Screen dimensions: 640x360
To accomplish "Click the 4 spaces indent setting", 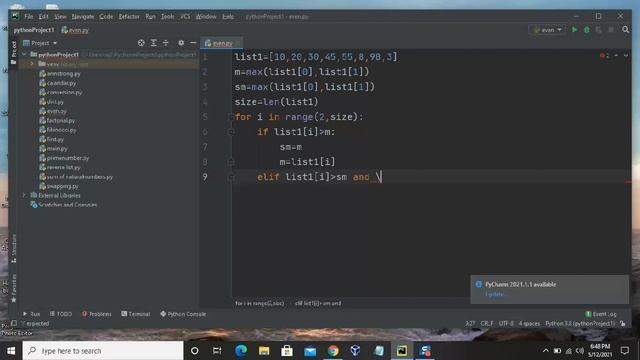I will point(529,323).
